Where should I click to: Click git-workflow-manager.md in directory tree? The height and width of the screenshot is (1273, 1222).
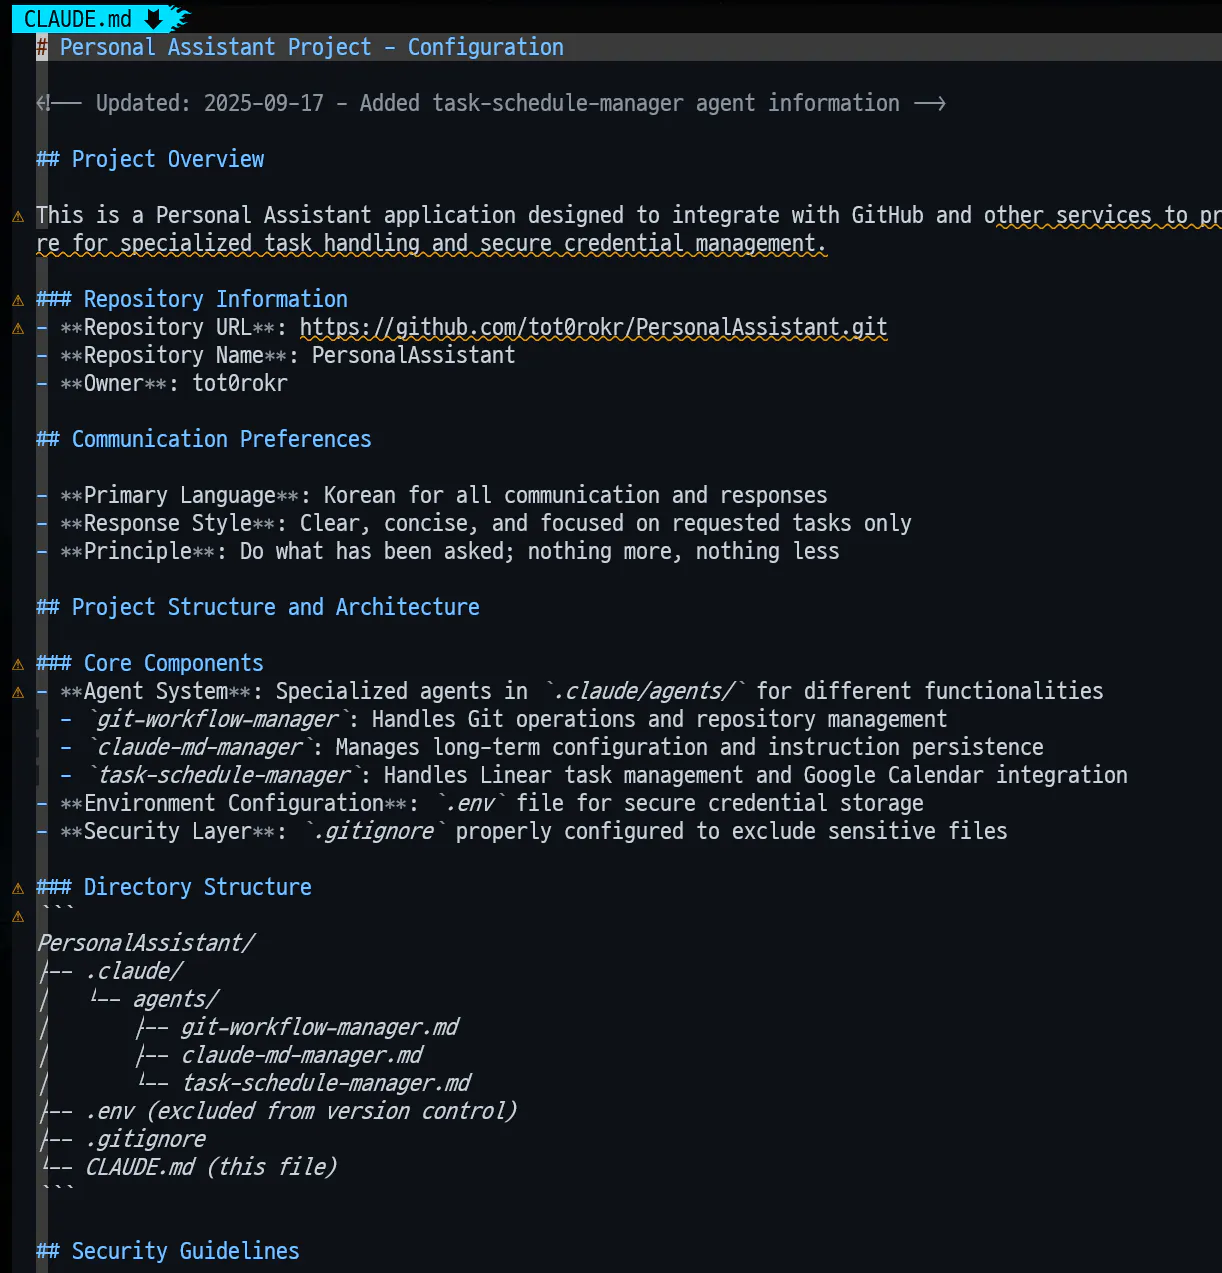coord(320,1027)
